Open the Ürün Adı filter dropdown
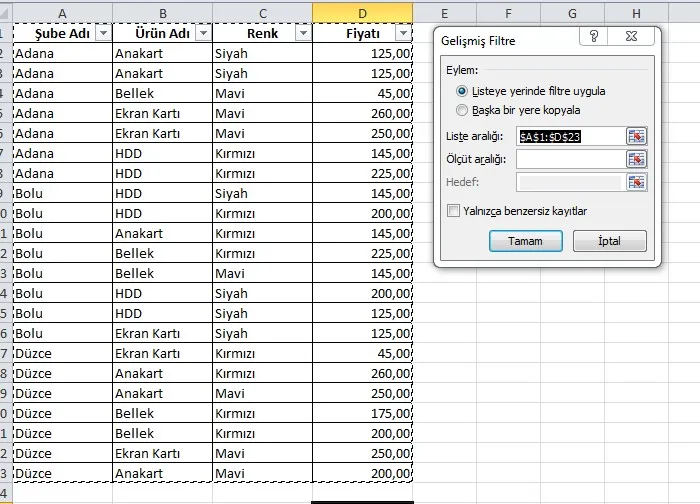The width and height of the screenshot is (700, 504). [202, 33]
